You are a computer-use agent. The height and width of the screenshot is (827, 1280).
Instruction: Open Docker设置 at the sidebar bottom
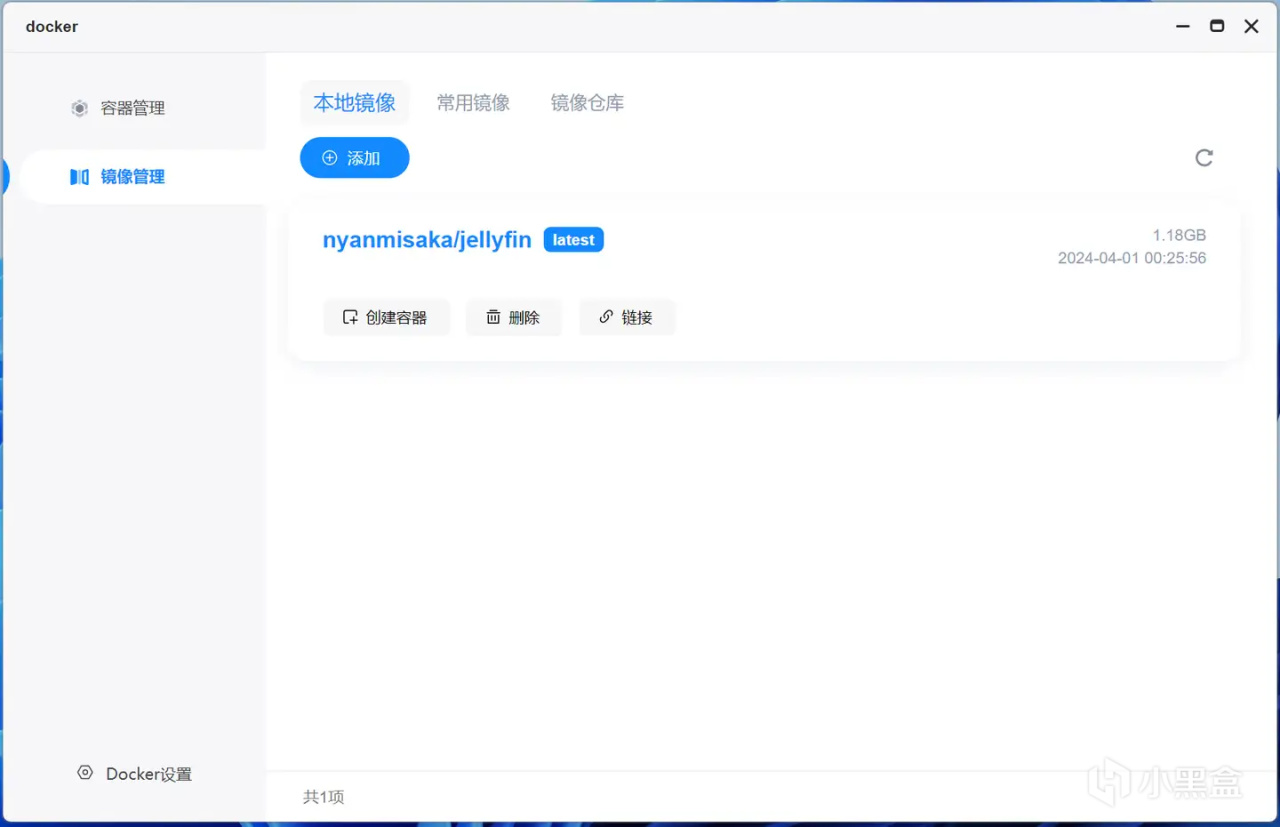pyautogui.click(x=135, y=774)
